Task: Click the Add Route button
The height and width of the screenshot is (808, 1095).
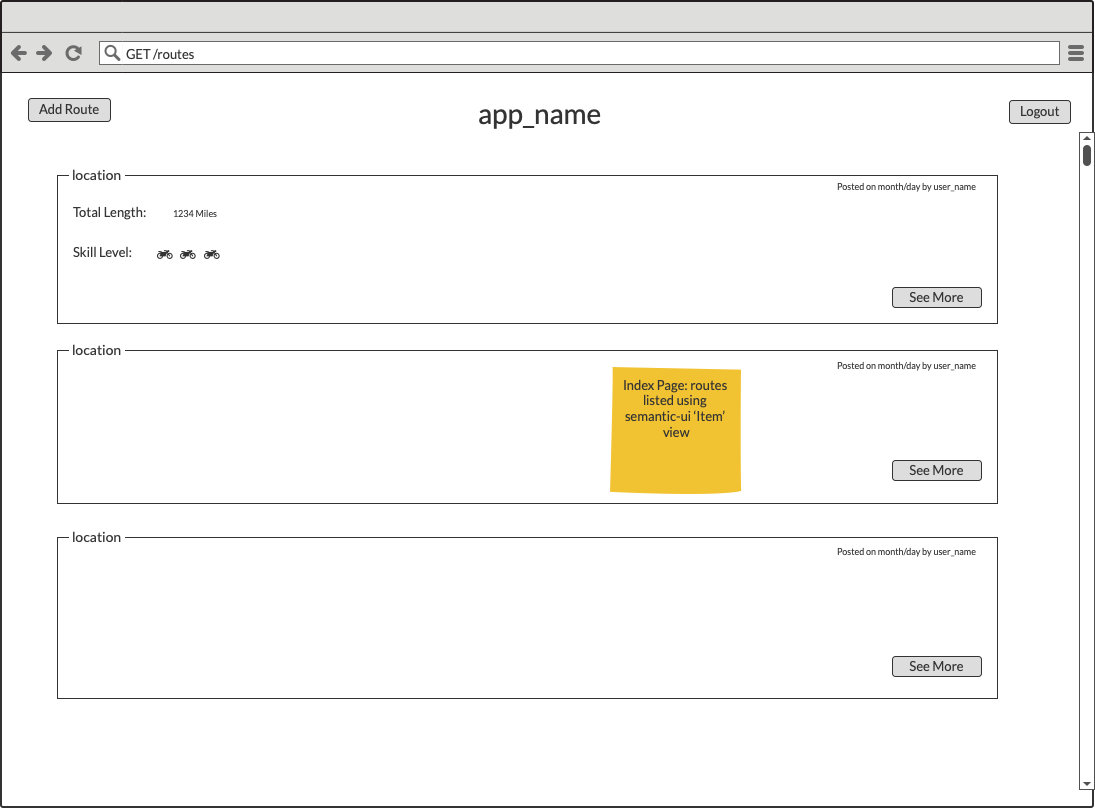Action: pos(69,110)
